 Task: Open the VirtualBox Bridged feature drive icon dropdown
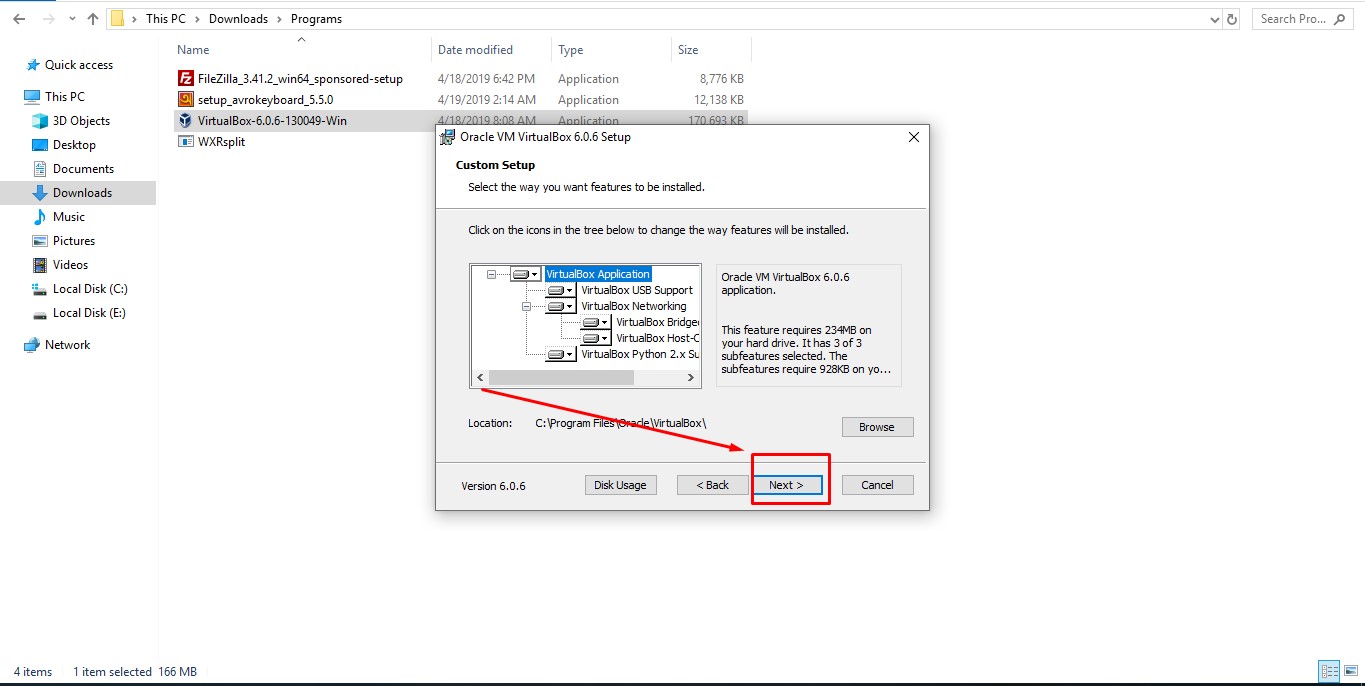click(x=596, y=322)
